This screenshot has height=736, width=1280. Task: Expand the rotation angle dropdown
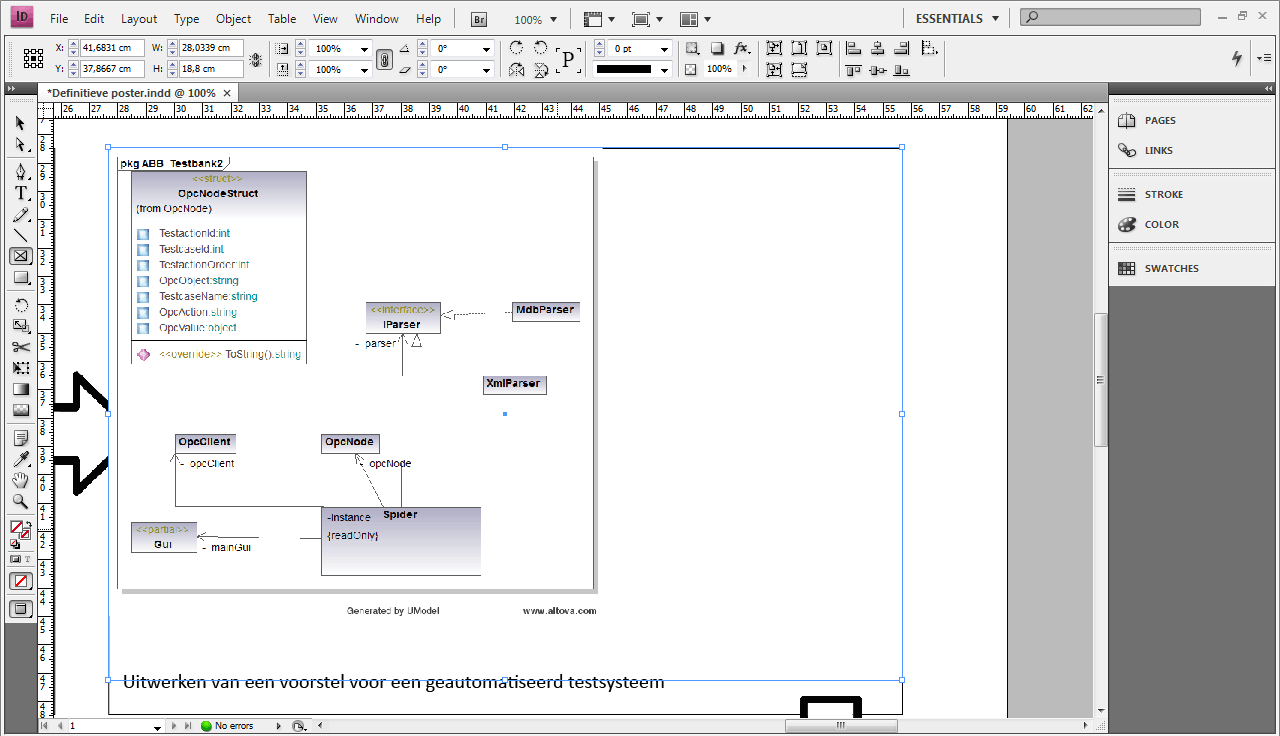487,49
